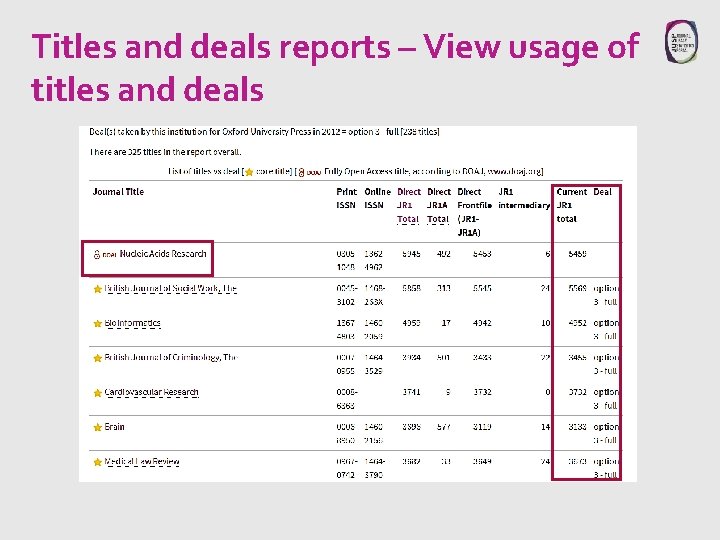Open the Bioinformatics journal link

(x=132, y=323)
